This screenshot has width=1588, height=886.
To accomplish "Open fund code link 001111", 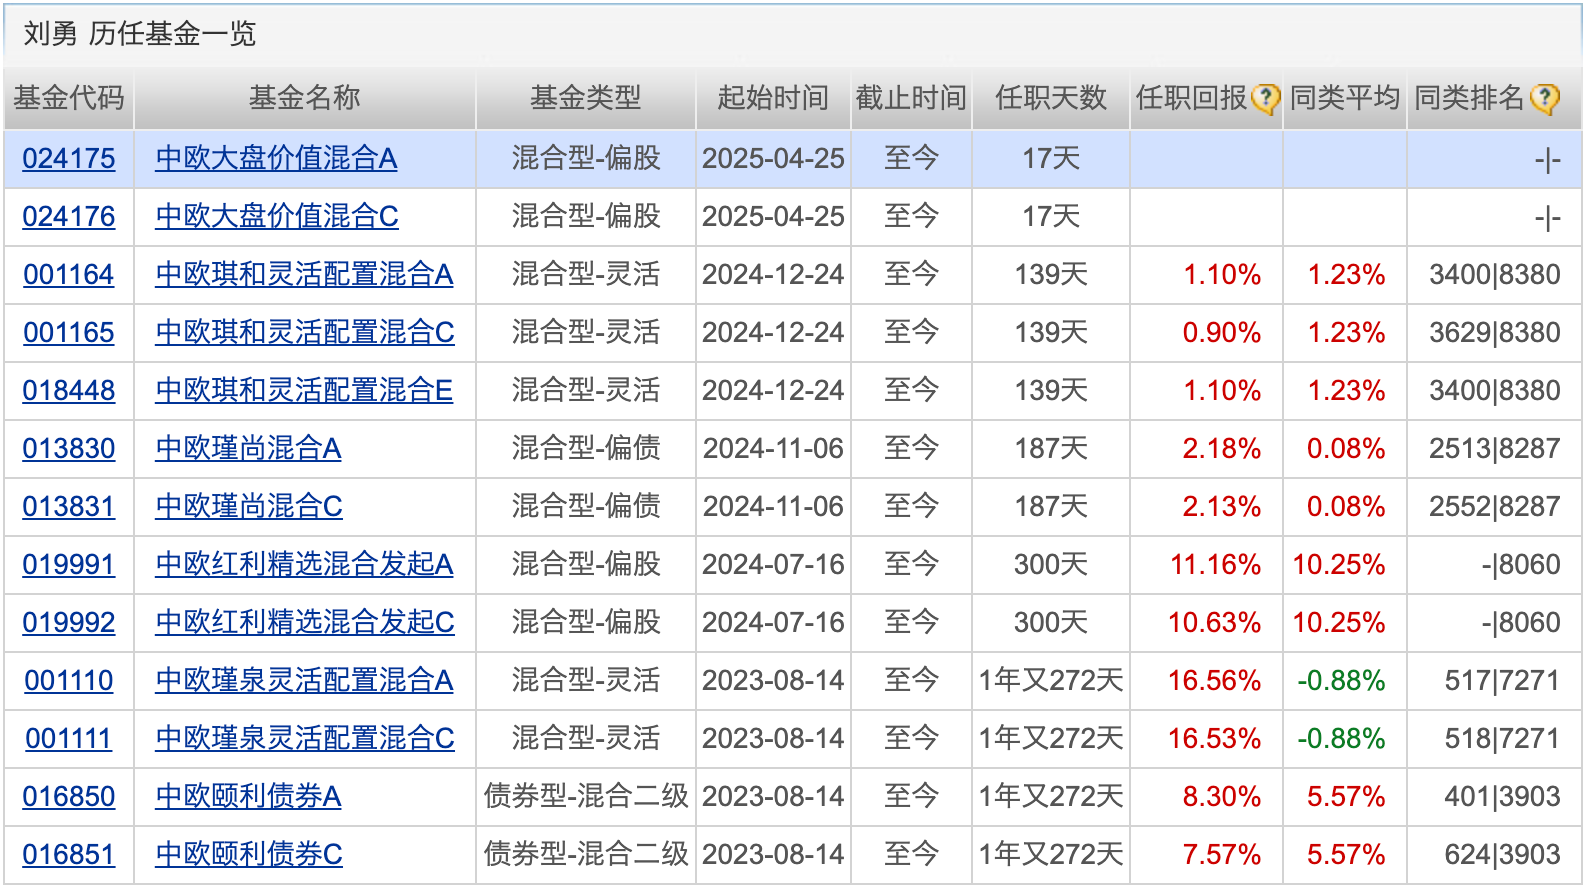I will 69,738.
